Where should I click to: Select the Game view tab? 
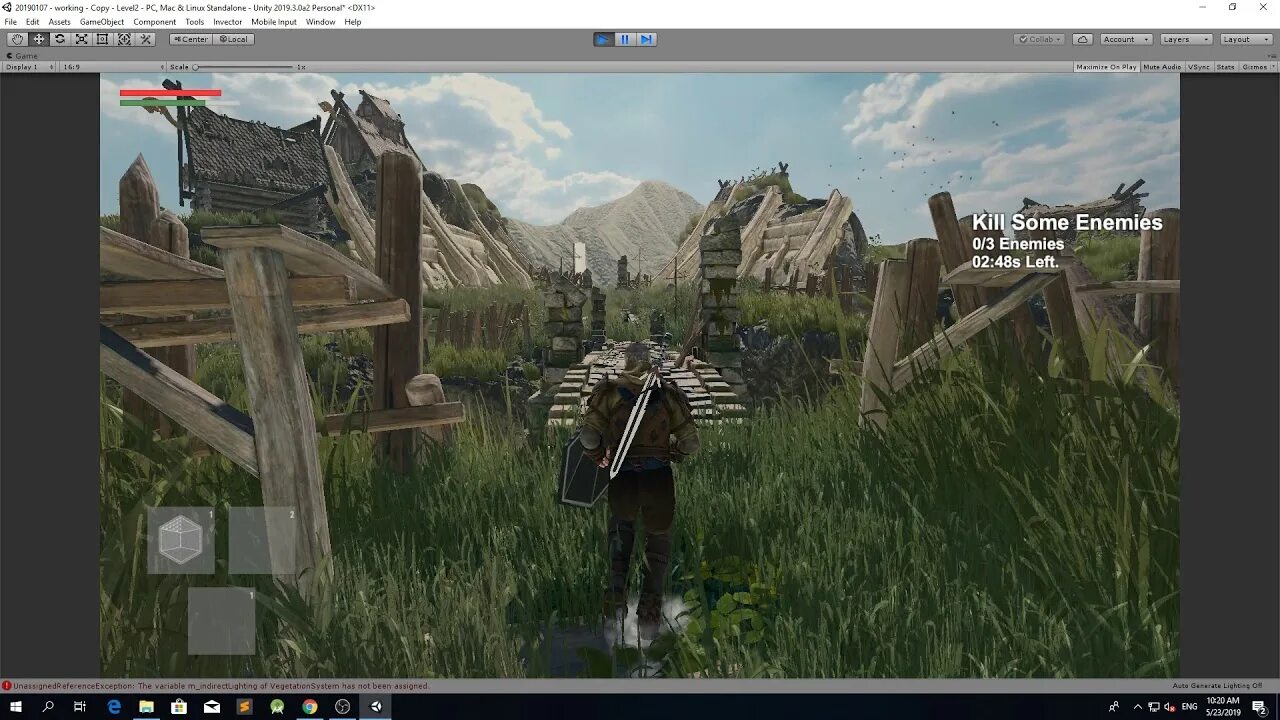[23, 56]
